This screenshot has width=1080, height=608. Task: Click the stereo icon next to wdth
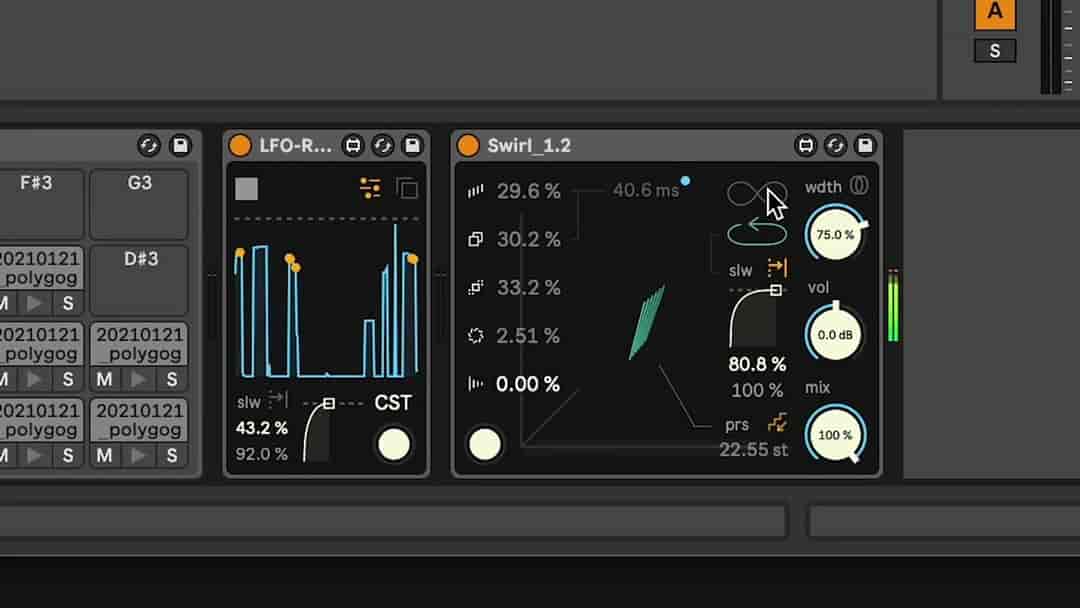click(x=859, y=186)
